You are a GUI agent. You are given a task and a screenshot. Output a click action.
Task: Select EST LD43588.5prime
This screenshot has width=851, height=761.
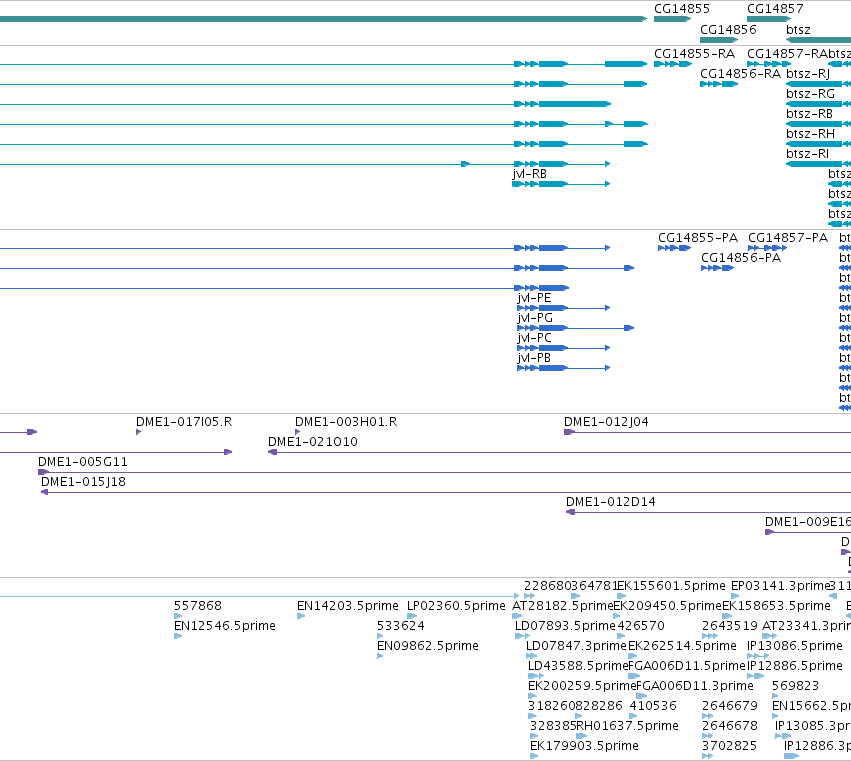click(x=536, y=676)
